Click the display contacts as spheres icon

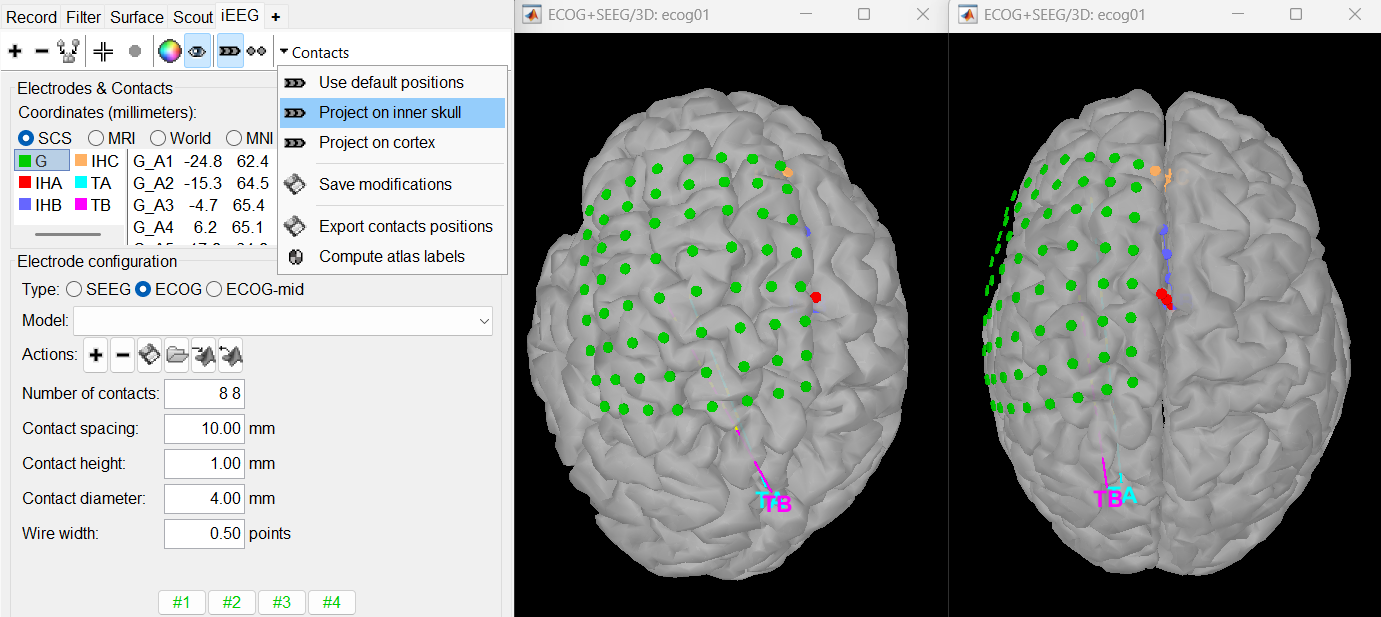tap(257, 51)
